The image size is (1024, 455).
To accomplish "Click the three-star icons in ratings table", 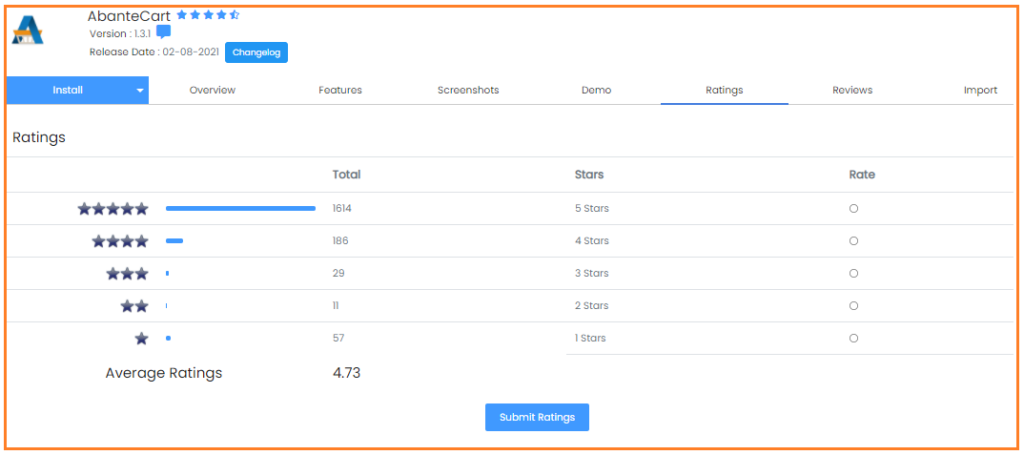I will [x=128, y=274].
